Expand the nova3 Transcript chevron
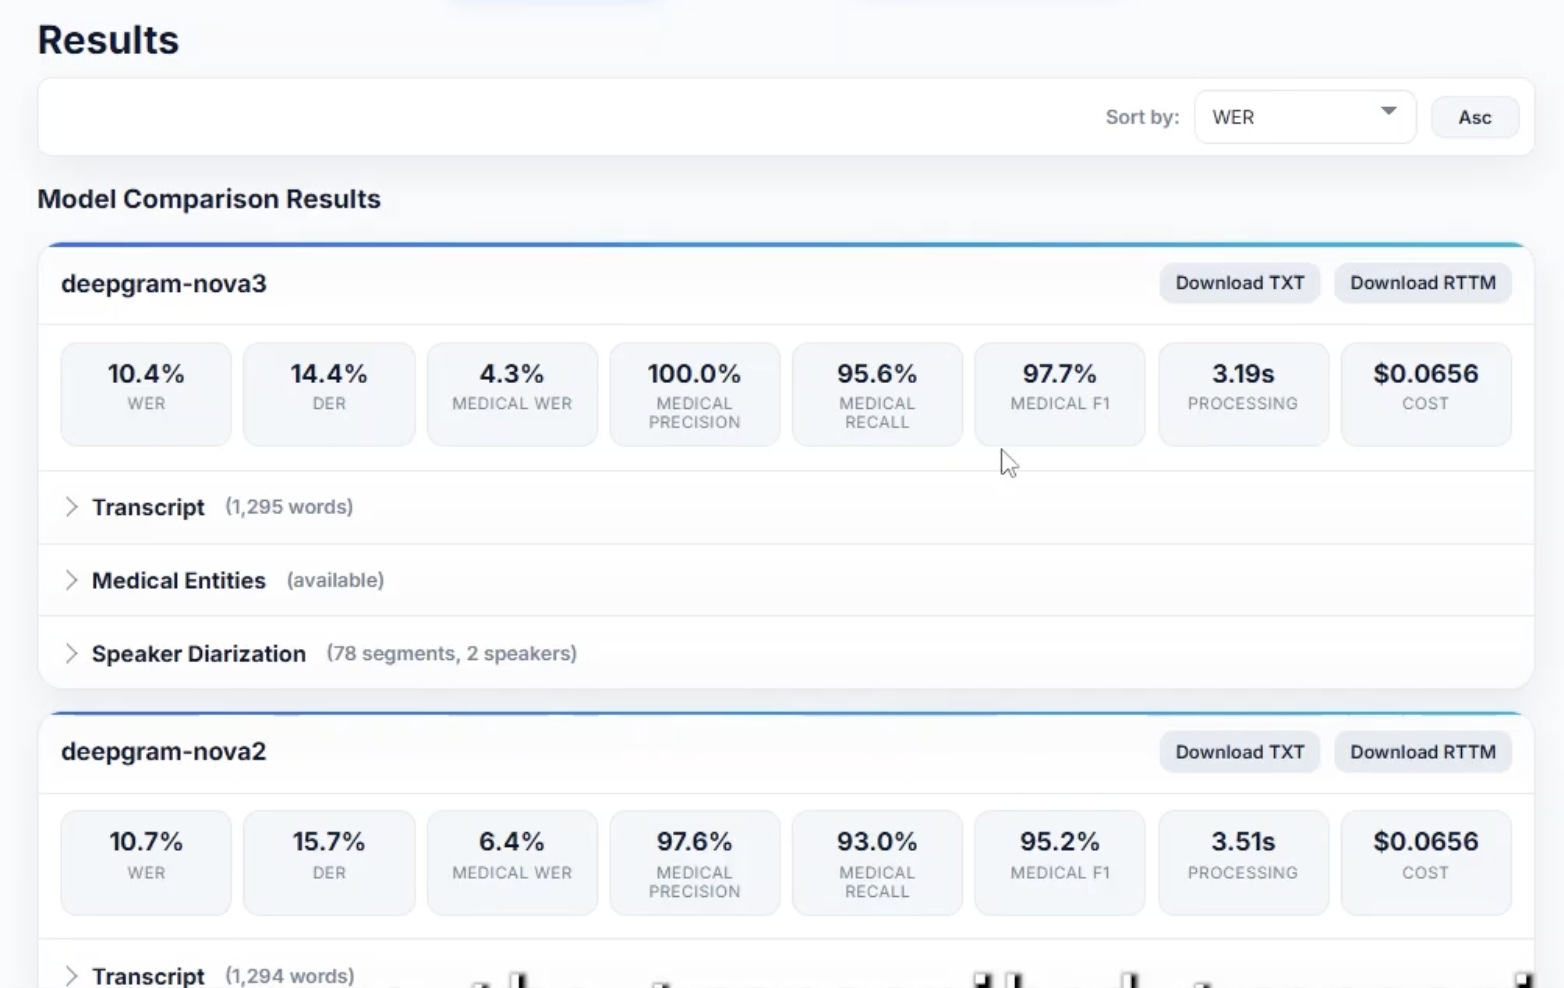Image resolution: width=1564 pixels, height=988 pixels. tap(71, 507)
